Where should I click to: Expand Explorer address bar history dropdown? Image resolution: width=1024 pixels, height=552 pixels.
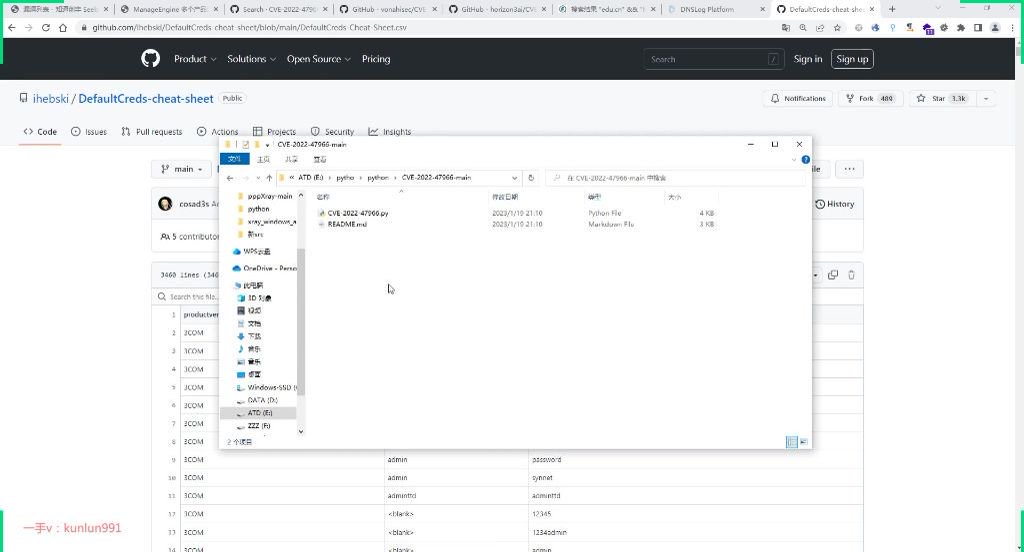pos(515,178)
